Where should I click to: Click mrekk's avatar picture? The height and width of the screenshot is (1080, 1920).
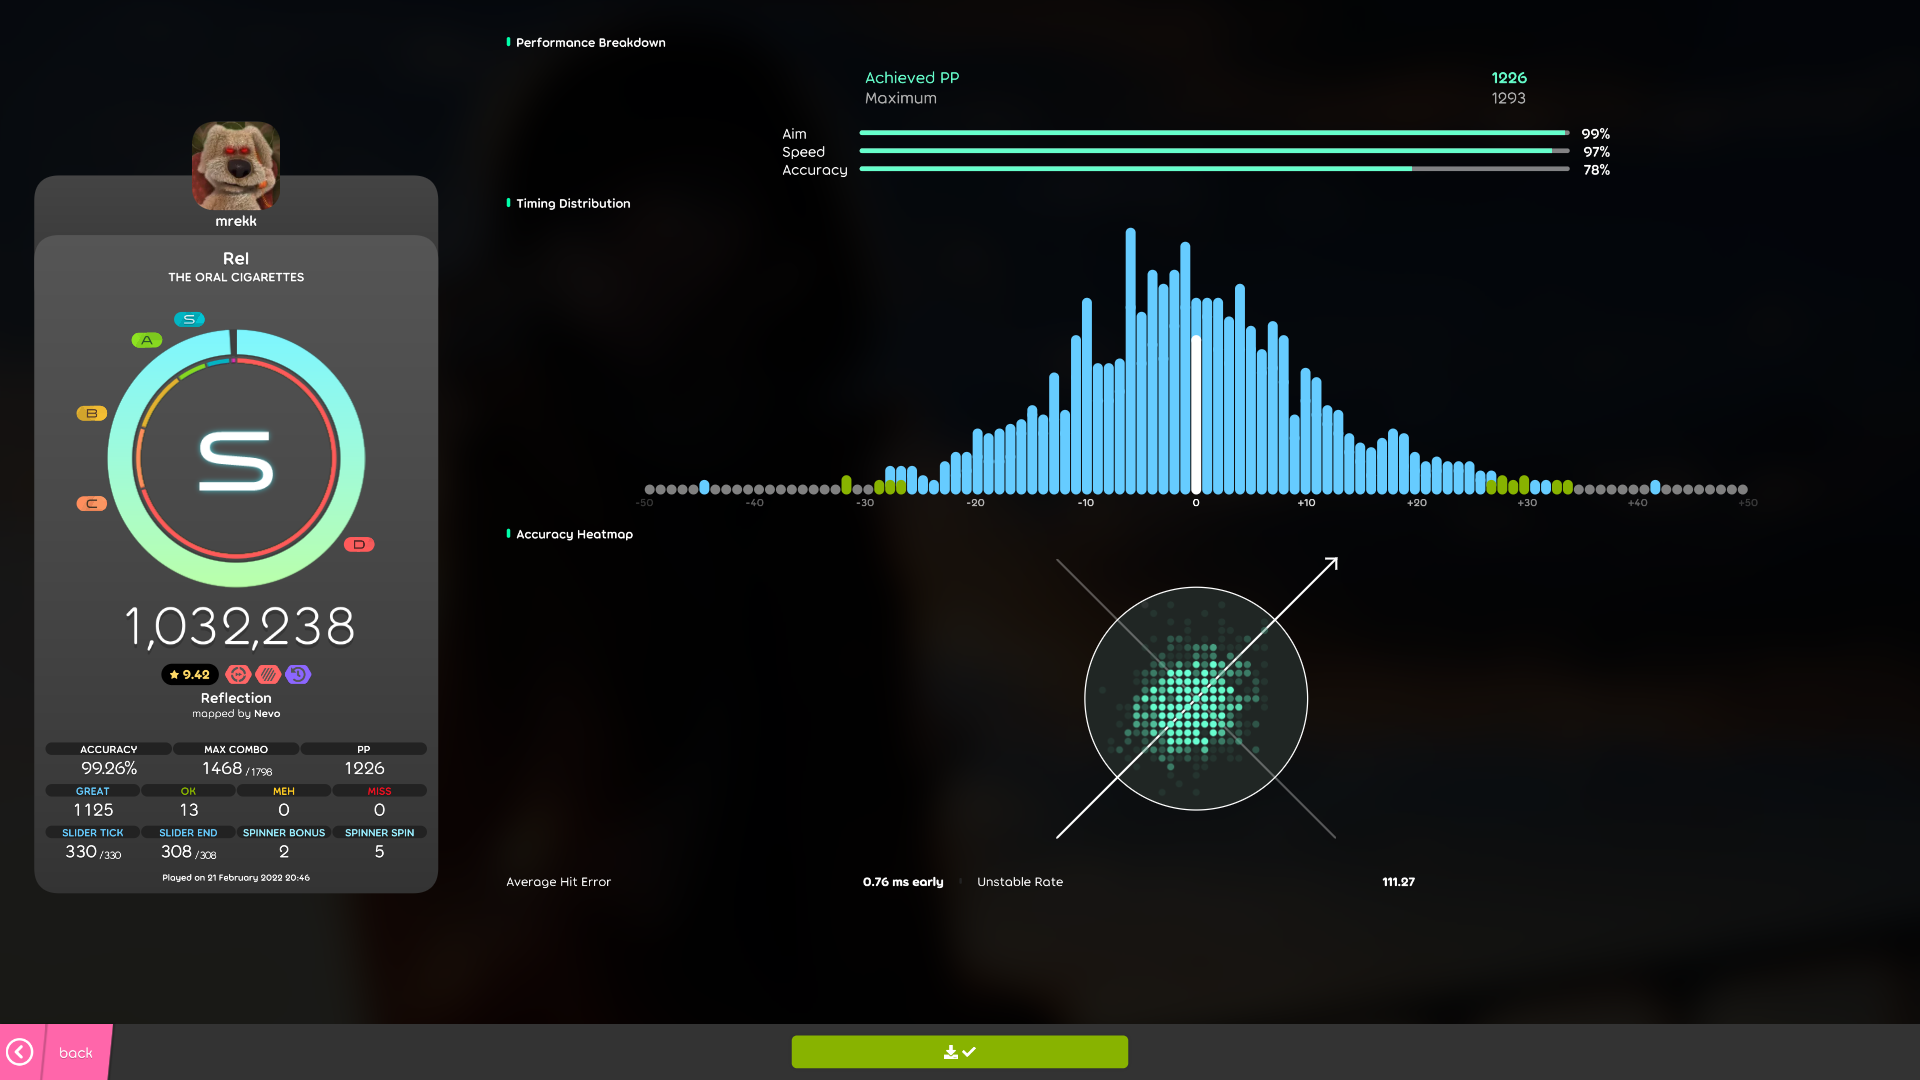coord(236,165)
